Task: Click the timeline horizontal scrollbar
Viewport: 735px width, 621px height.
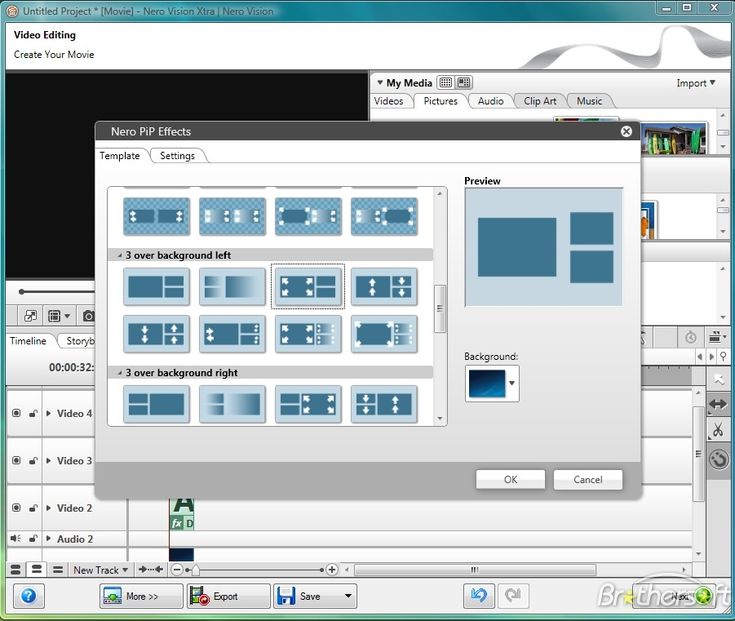Action: pyautogui.click(x=475, y=570)
